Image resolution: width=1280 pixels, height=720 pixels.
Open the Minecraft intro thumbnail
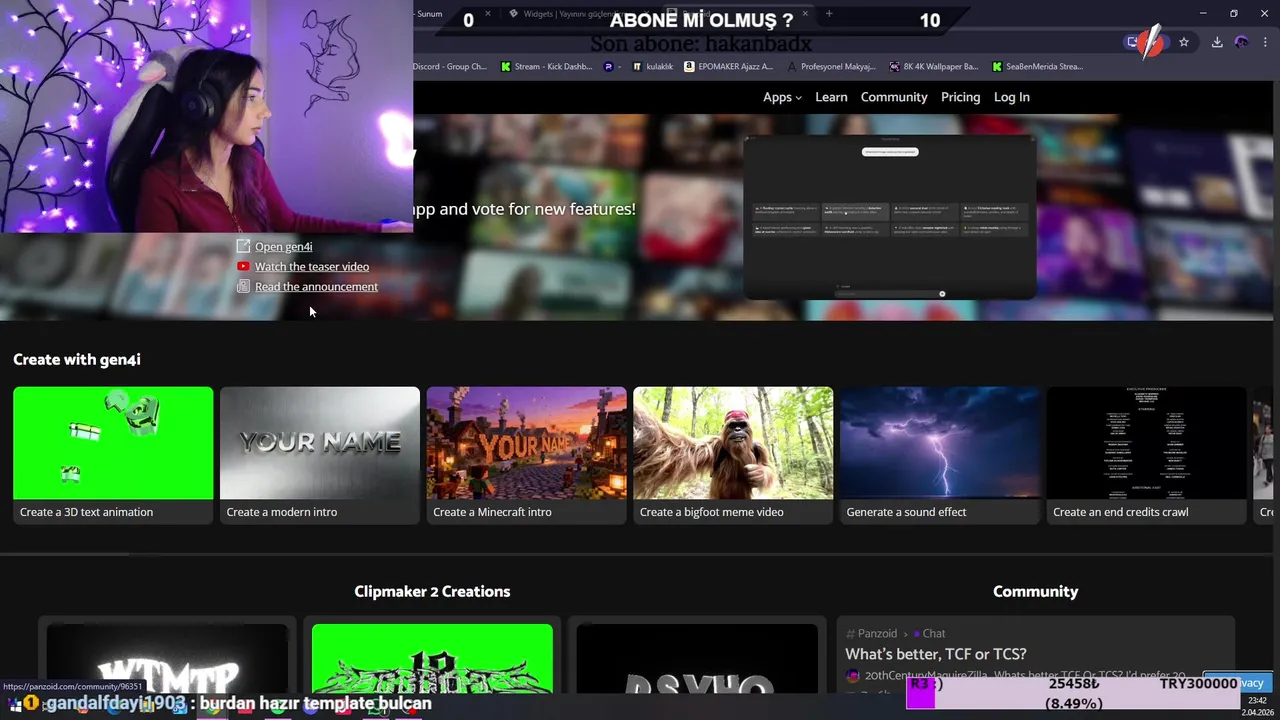coord(526,443)
